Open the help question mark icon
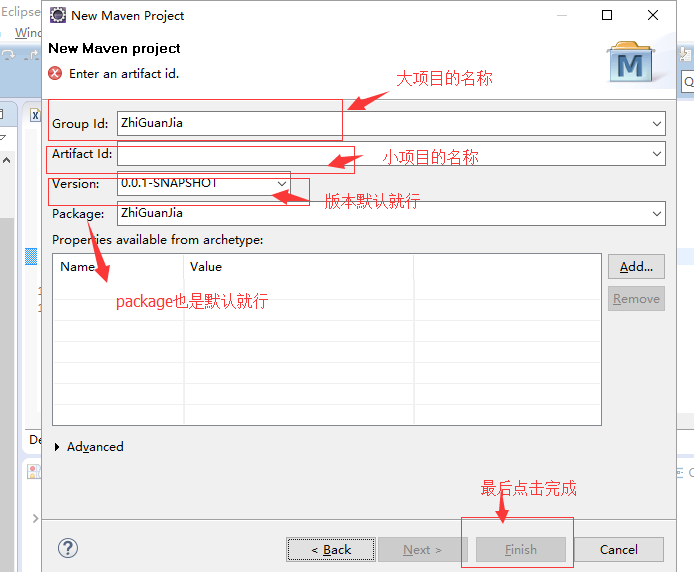Viewport: 694px width, 572px height. tap(68, 548)
